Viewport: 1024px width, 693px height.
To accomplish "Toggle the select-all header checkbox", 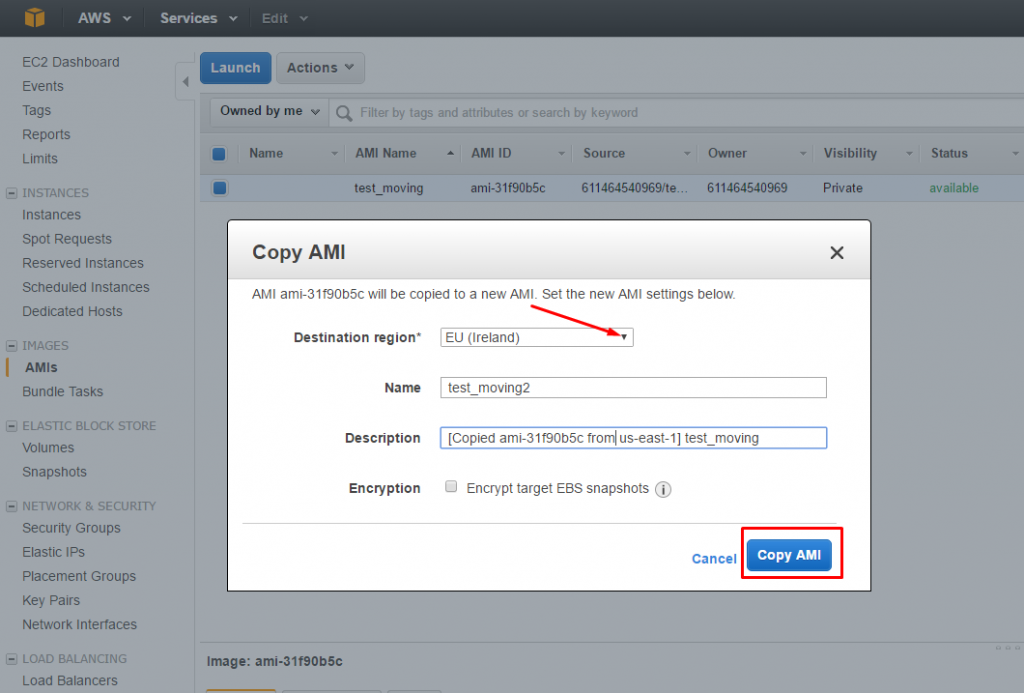I will (219, 154).
